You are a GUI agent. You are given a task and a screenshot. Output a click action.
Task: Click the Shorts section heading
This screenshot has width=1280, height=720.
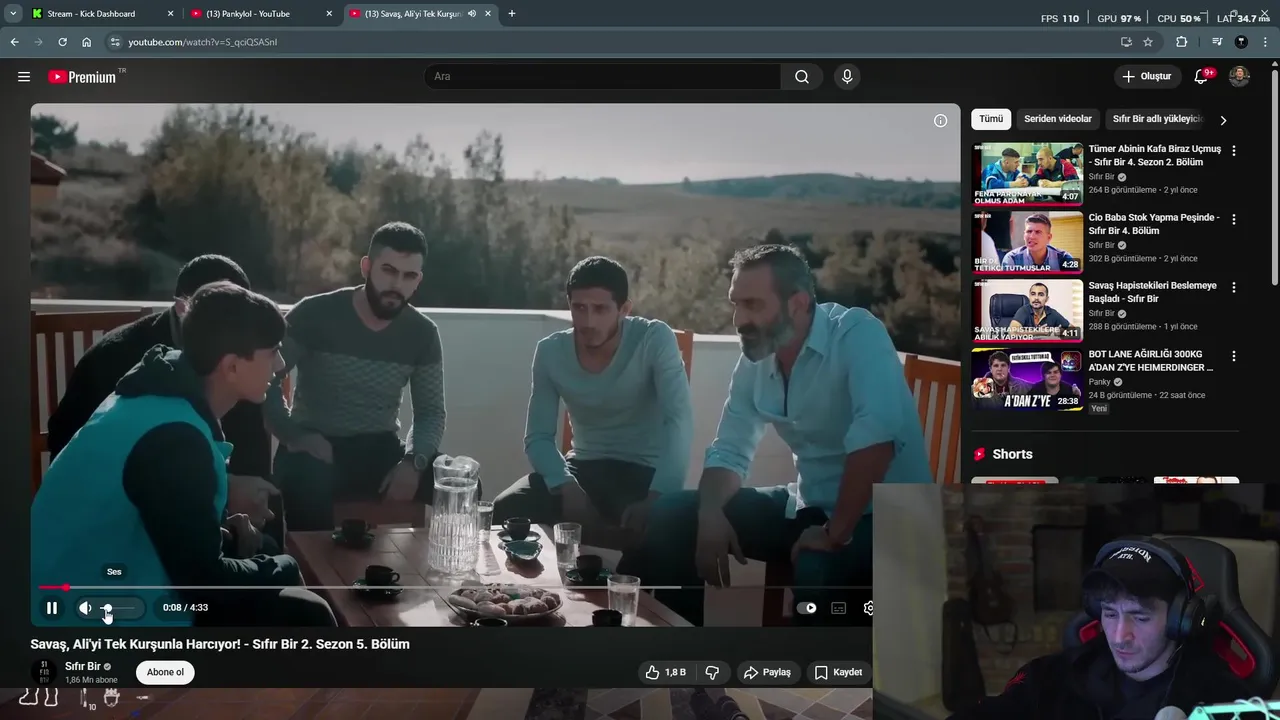pyautogui.click(x=1012, y=454)
